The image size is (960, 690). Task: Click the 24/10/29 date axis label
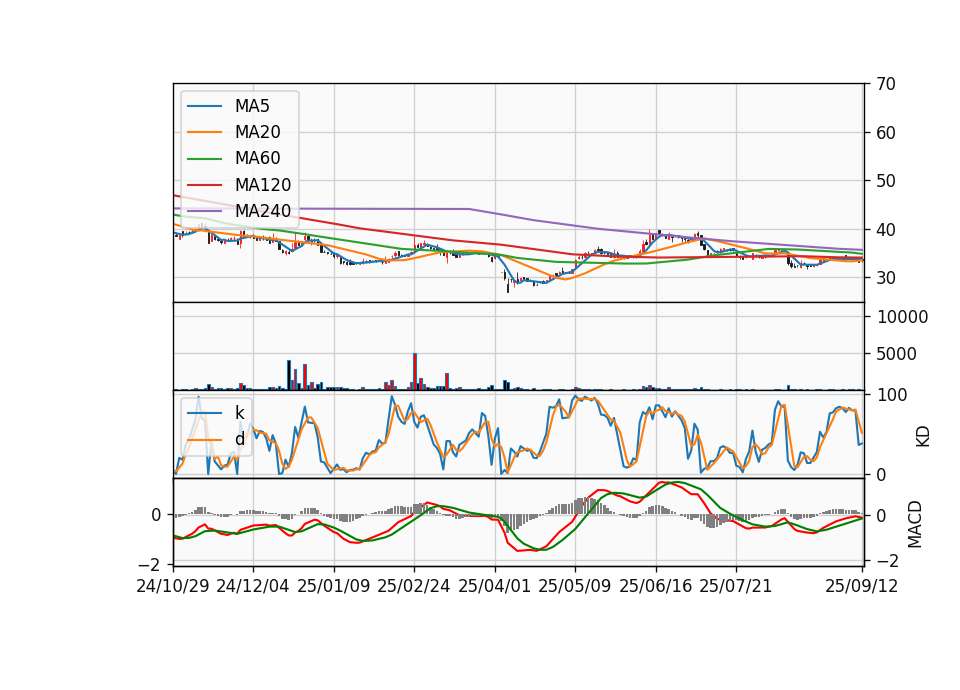click(x=173, y=586)
